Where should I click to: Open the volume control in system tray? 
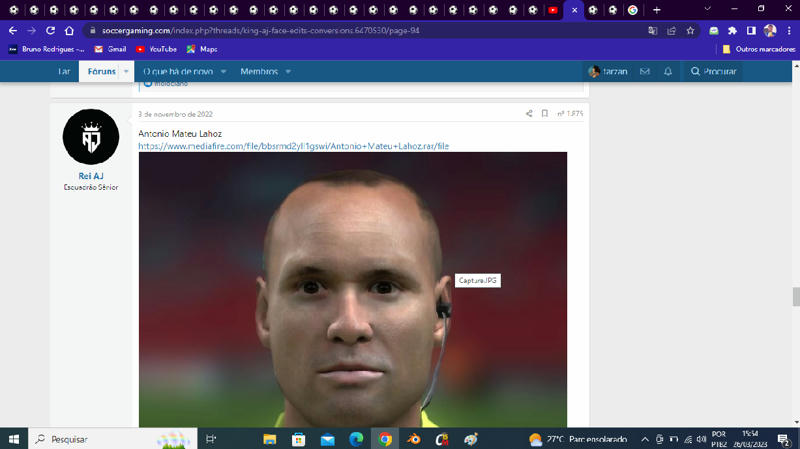702,439
